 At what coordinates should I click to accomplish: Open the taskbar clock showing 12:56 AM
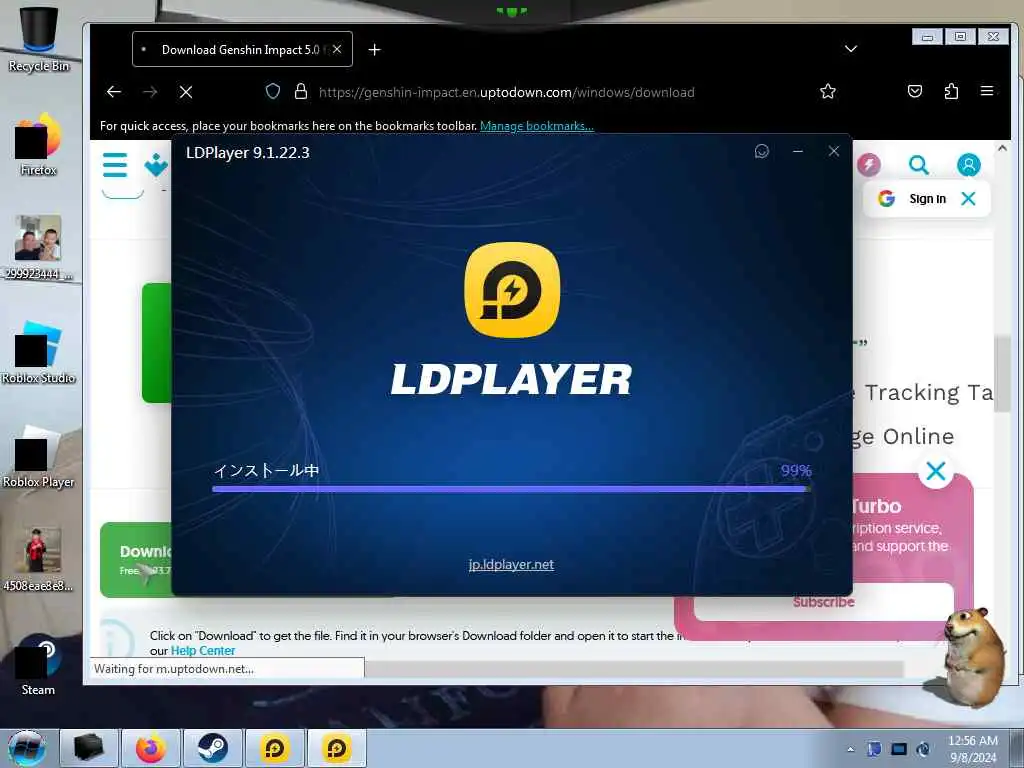973,748
